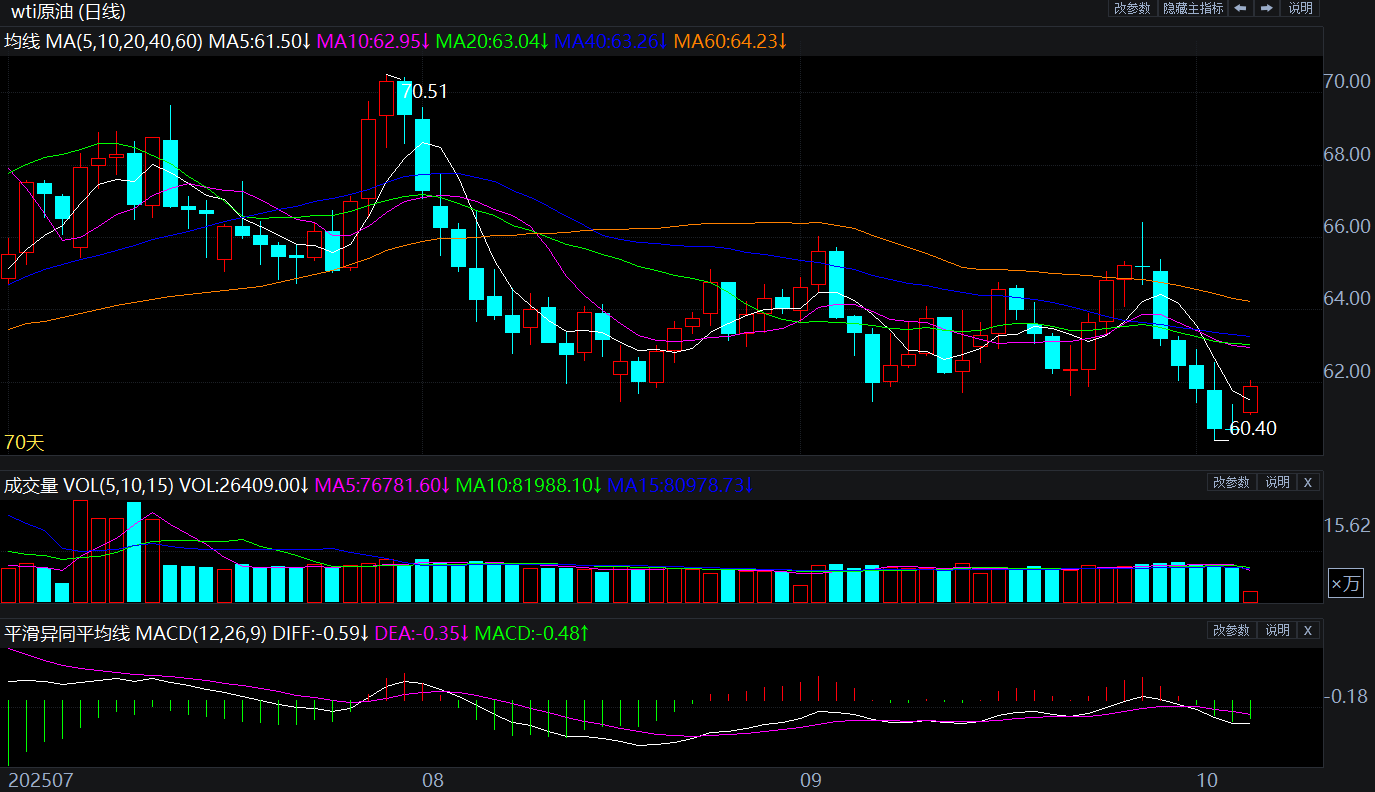Close the 成交量 volume panel with X
This screenshot has height=792, width=1375.
point(1307,482)
